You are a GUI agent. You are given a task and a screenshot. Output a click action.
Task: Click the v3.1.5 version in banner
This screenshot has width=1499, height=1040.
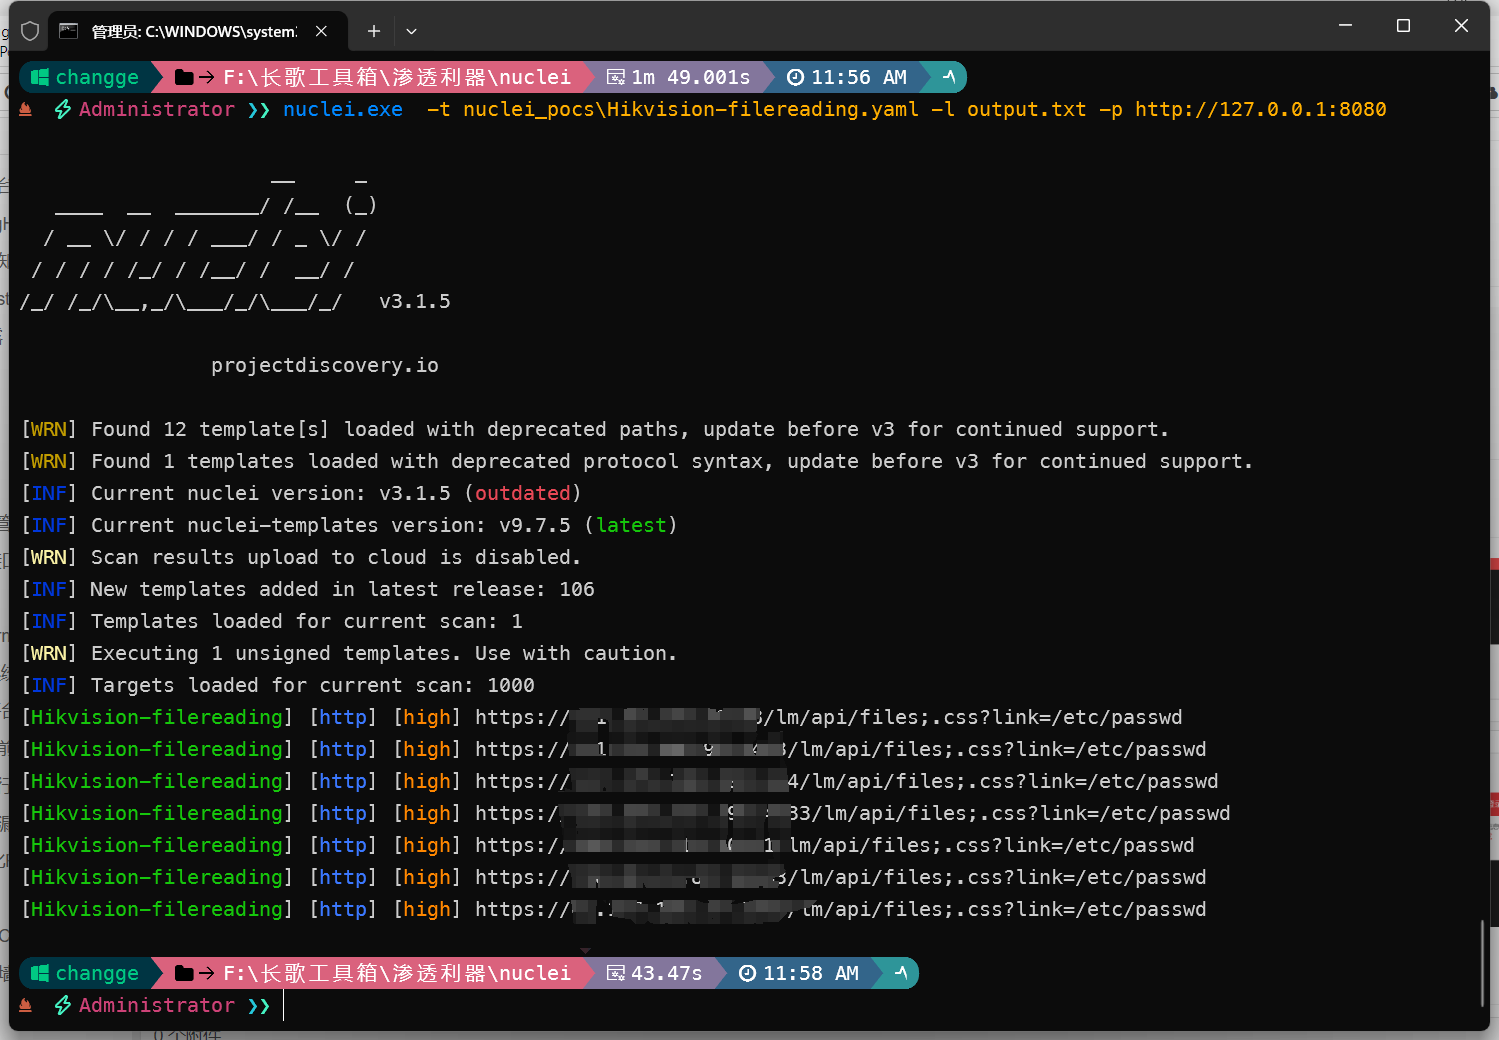click(x=415, y=301)
